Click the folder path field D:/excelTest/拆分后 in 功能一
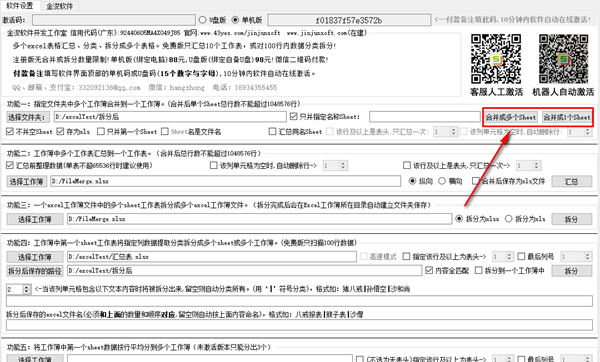Image resolution: width=600 pixels, height=362 pixels. [x=170, y=117]
